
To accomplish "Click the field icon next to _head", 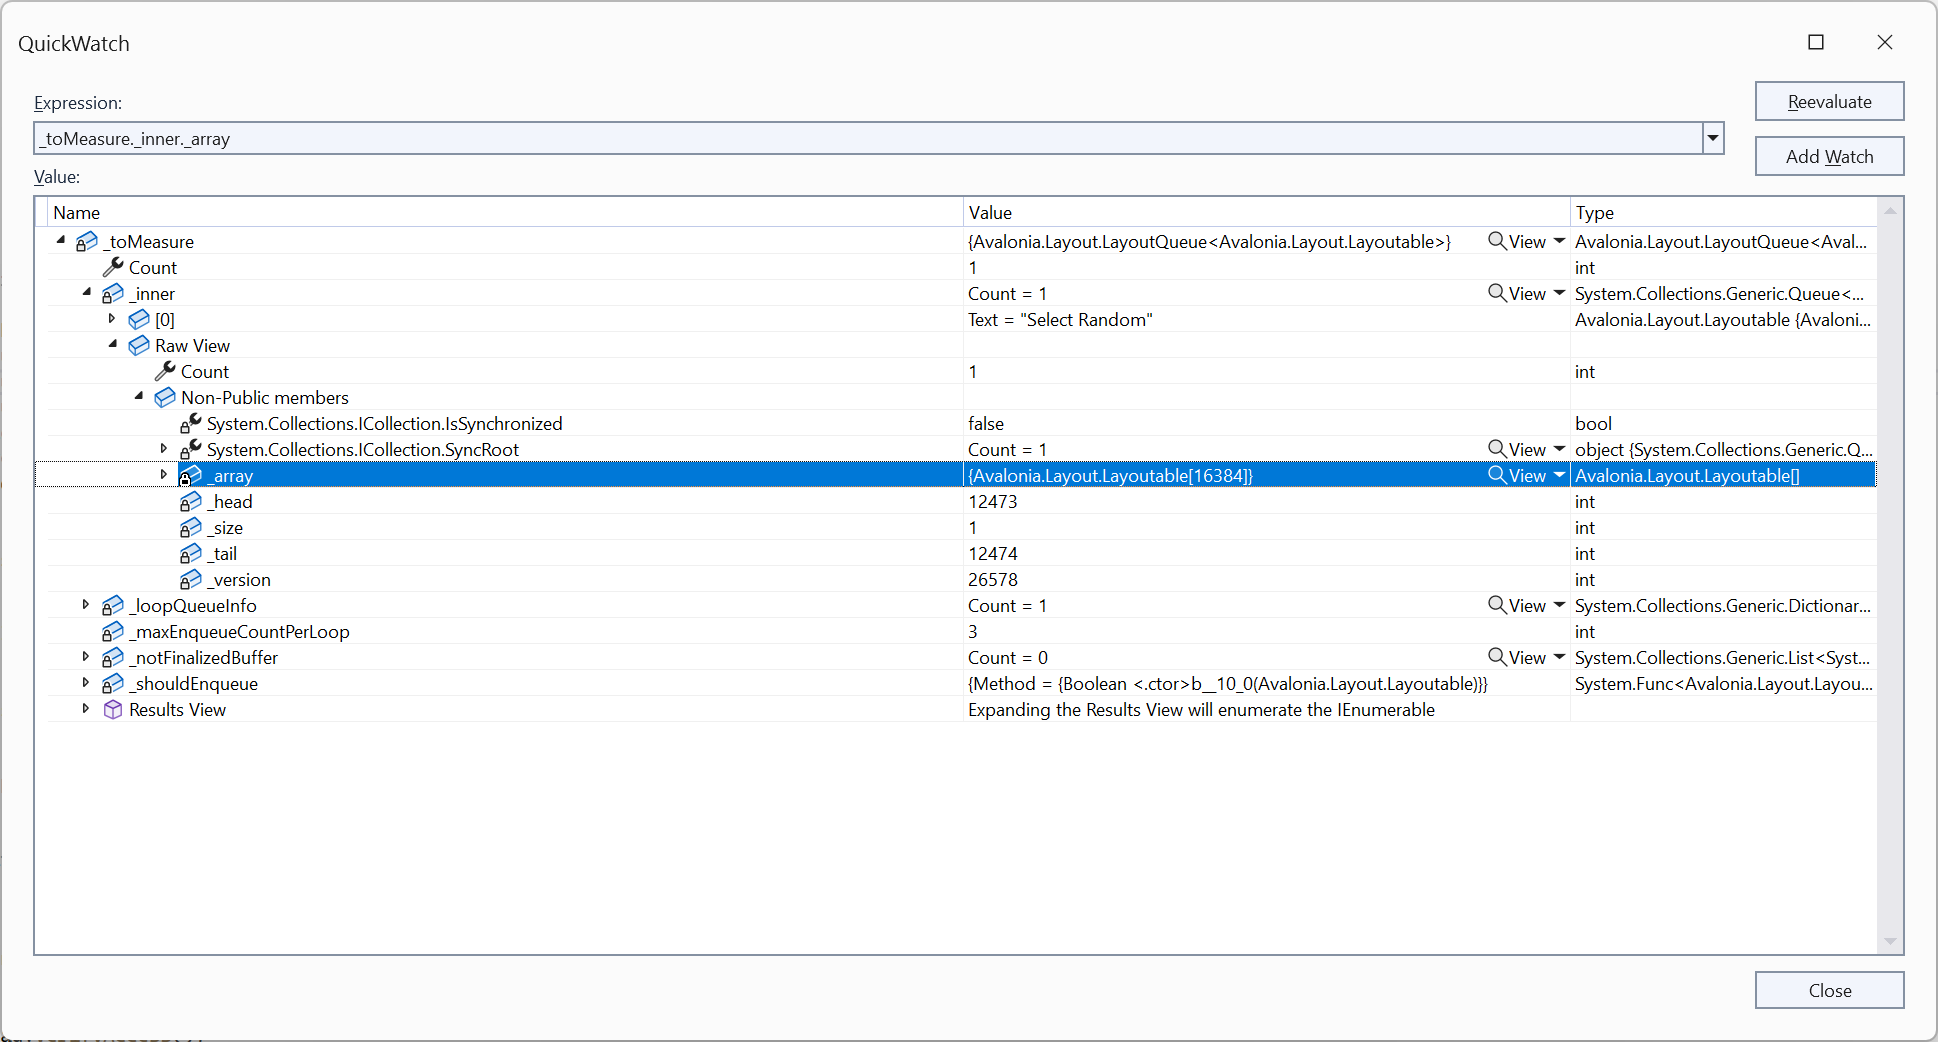I will 191,501.
